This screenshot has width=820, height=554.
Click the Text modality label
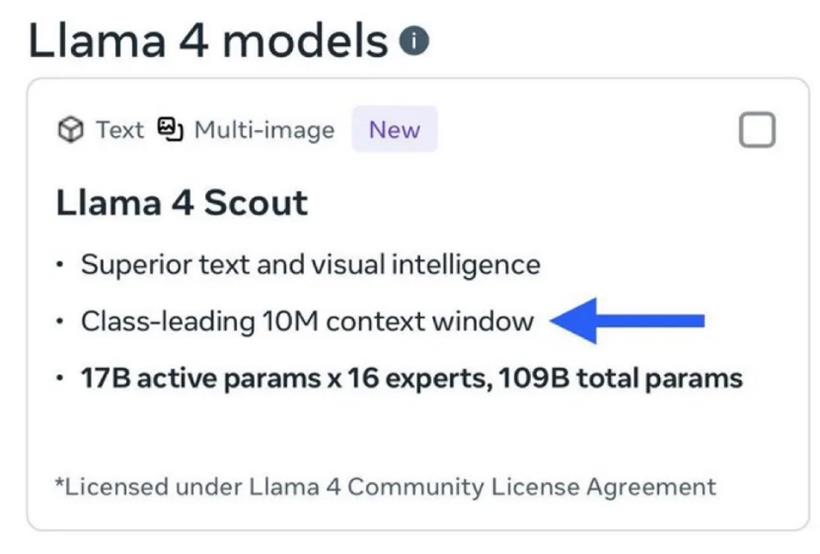[x=120, y=130]
